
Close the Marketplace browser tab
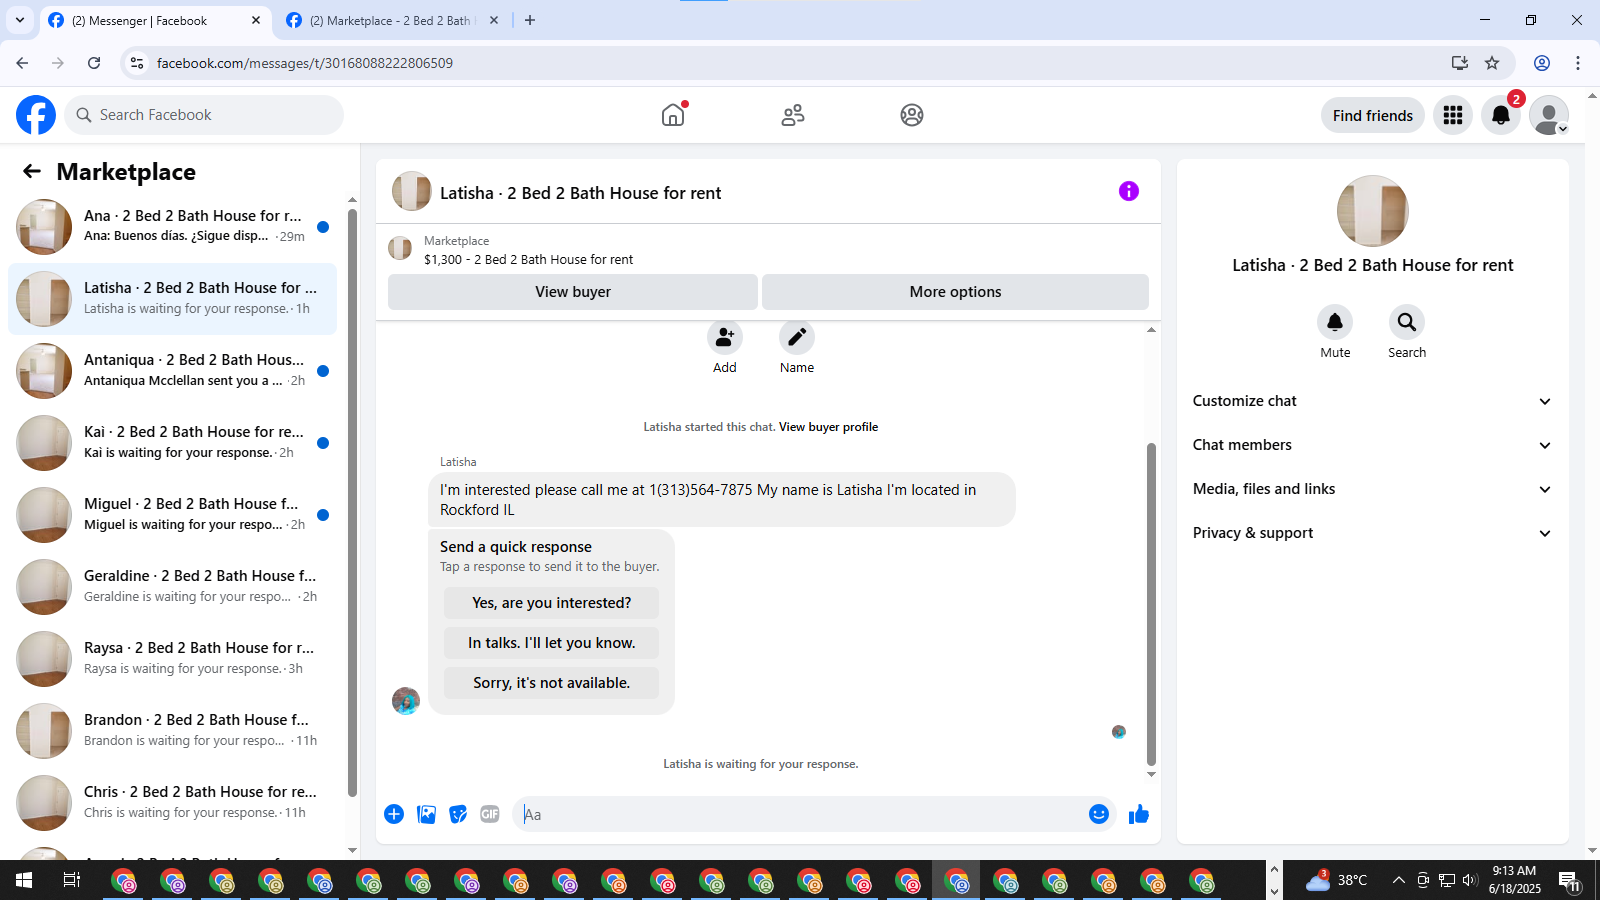pyautogui.click(x=494, y=20)
